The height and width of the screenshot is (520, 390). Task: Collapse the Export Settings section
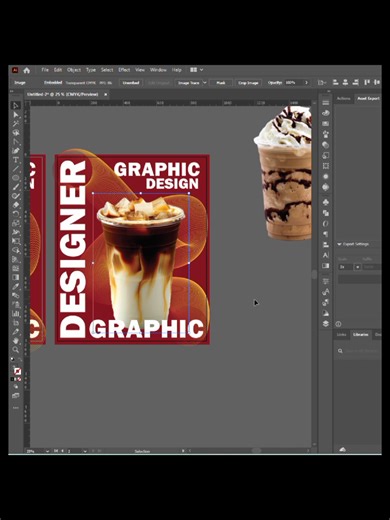(x=339, y=244)
